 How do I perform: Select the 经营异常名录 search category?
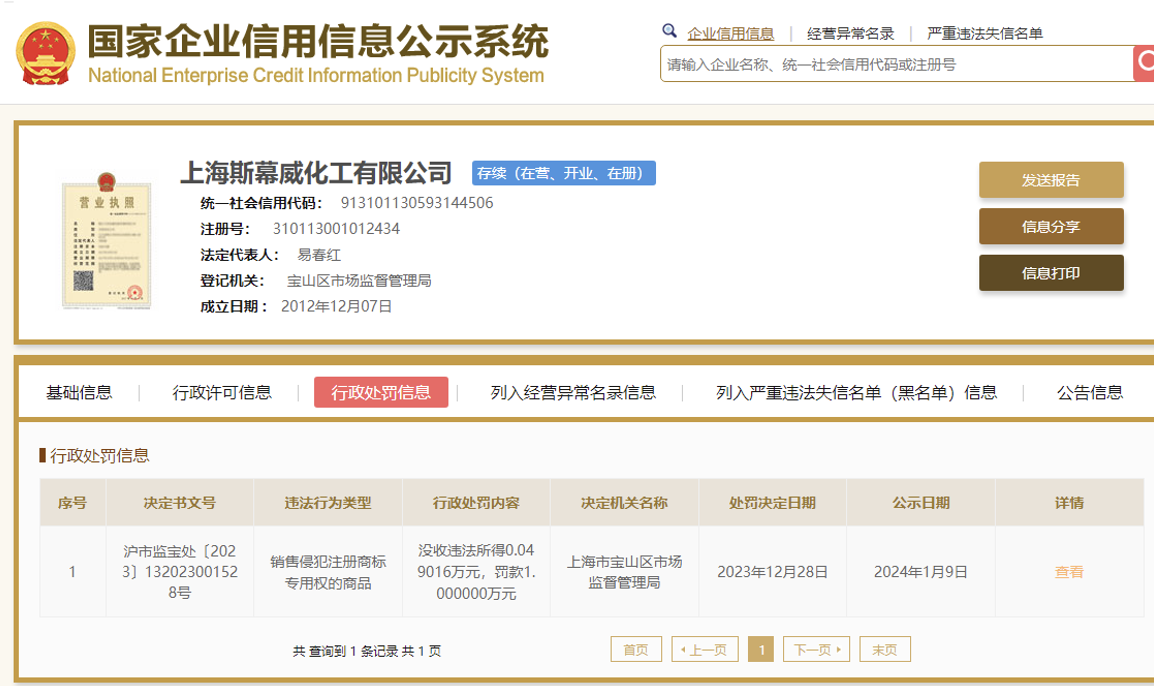[x=850, y=34]
